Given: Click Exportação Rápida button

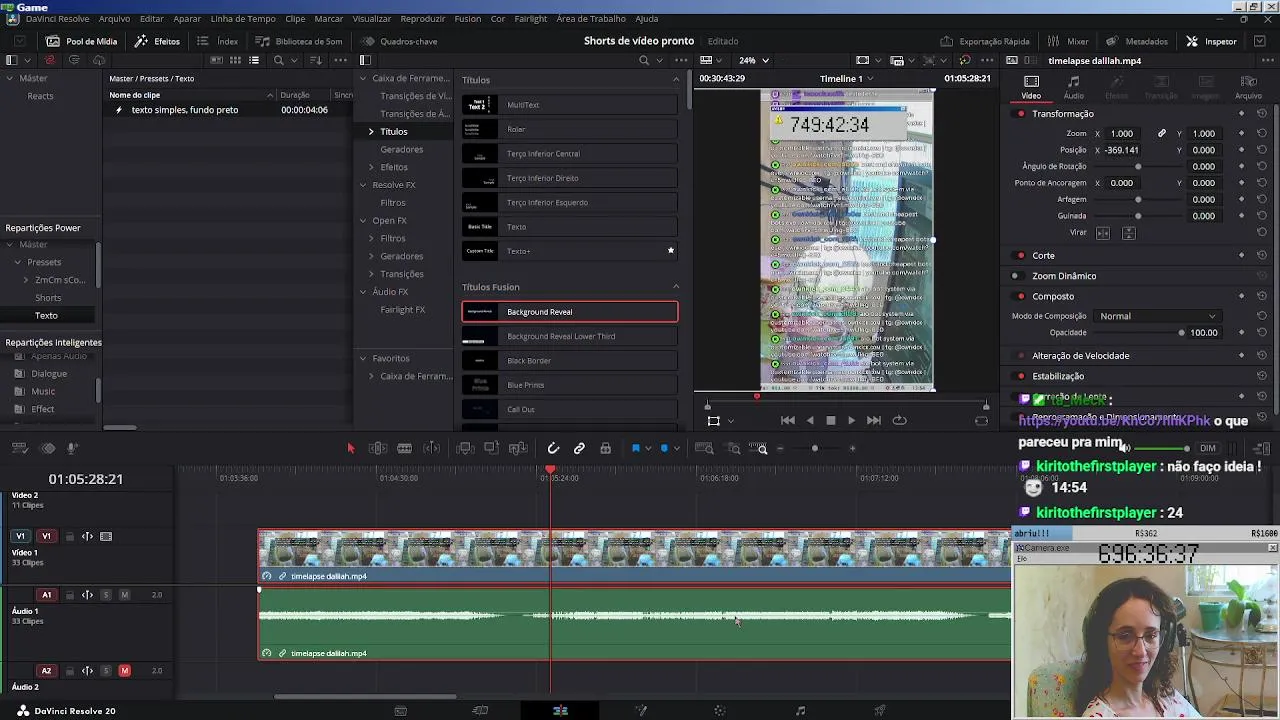Looking at the screenshot, I should [x=985, y=41].
